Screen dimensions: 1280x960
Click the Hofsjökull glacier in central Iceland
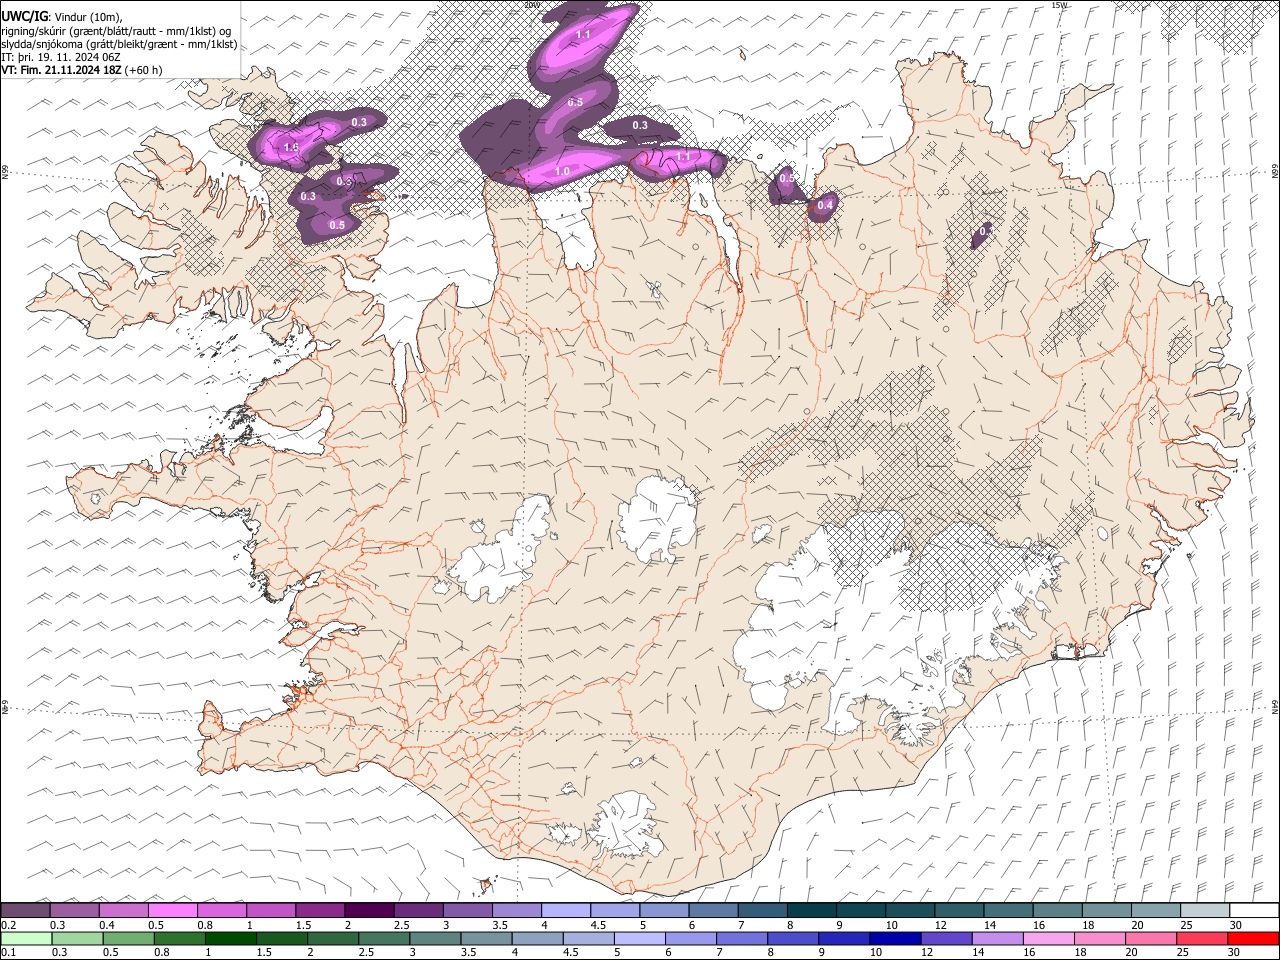[658, 518]
